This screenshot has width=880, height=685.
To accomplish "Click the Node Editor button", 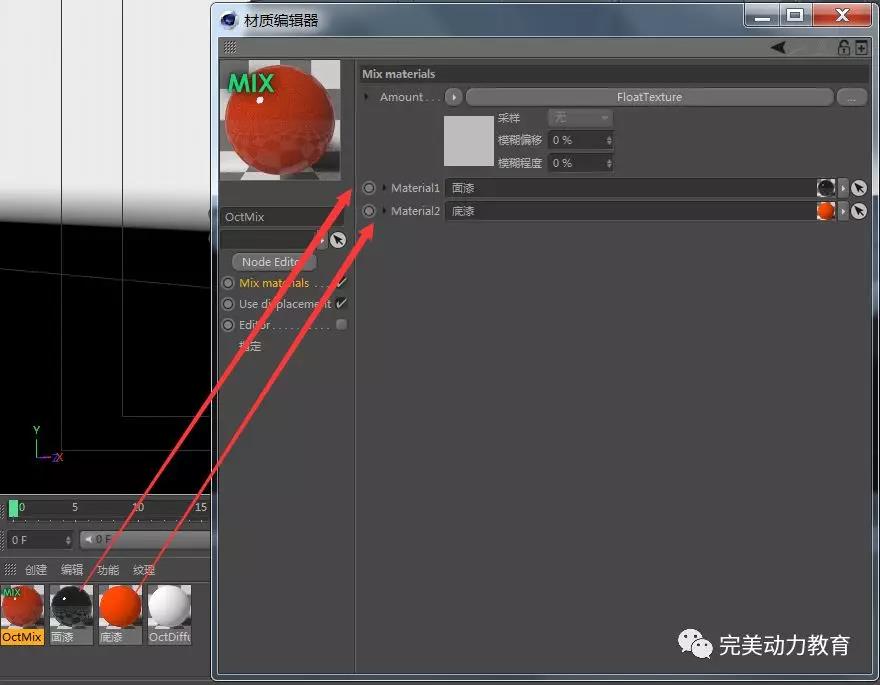I will pos(273,262).
